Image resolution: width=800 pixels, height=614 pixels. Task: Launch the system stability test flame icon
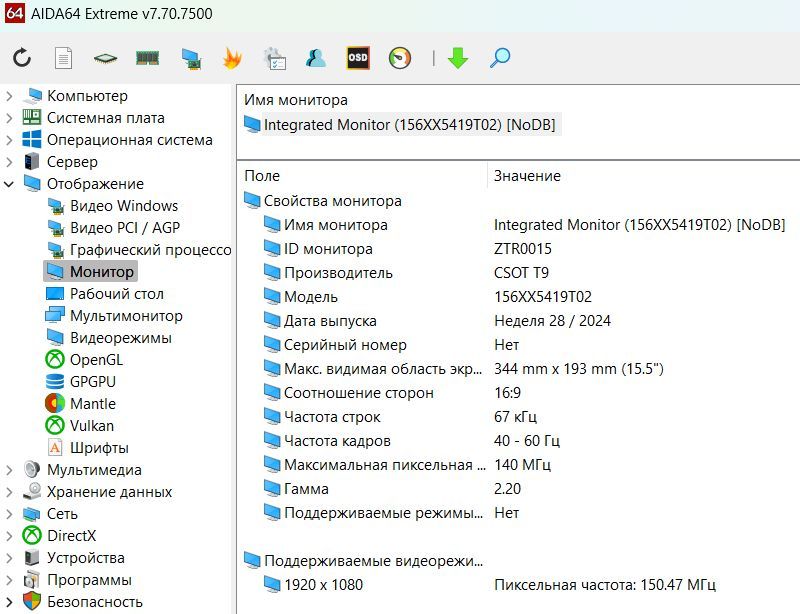(x=232, y=58)
